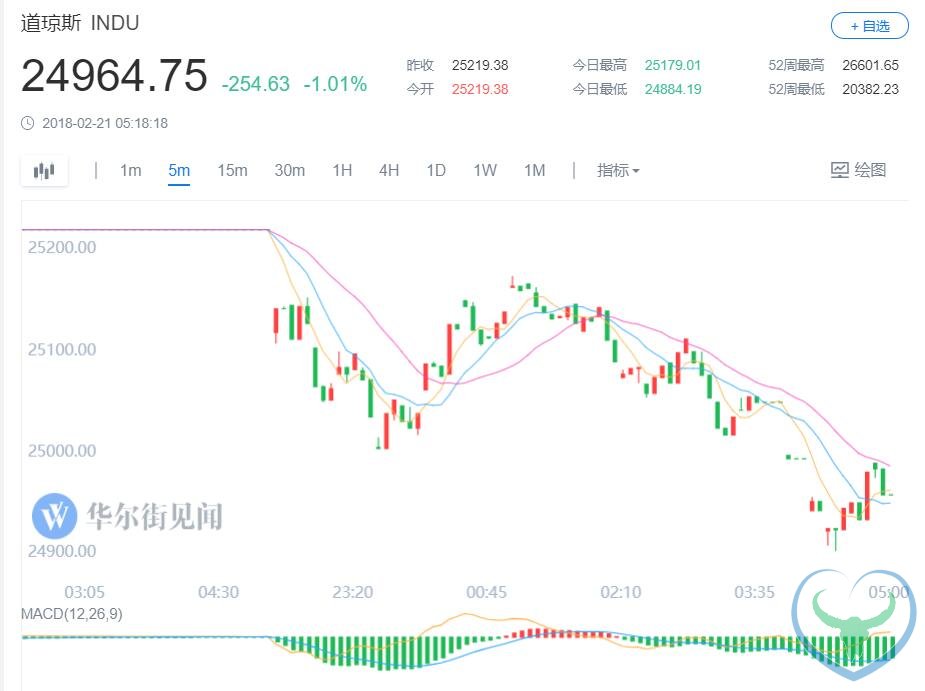This screenshot has height=691, width=925.
Task: Click the 03:35 time axis label
Action: (x=754, y=592)
